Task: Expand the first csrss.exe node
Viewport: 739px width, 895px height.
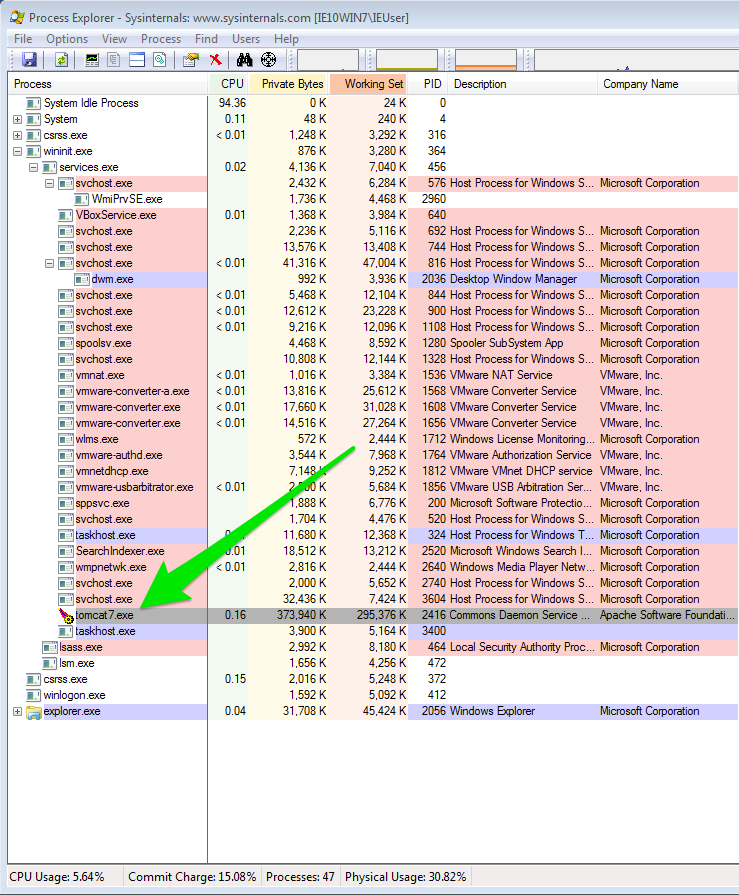Action: 18,135
